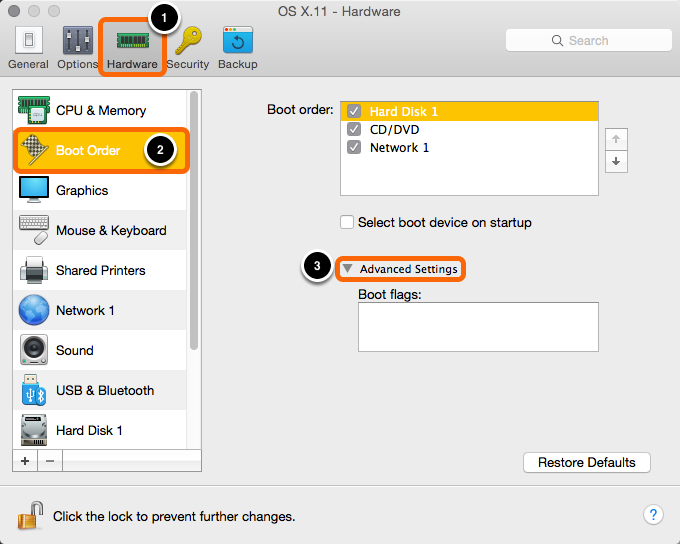
Task: Select Shared Printers label
Action: pos(101,270)
